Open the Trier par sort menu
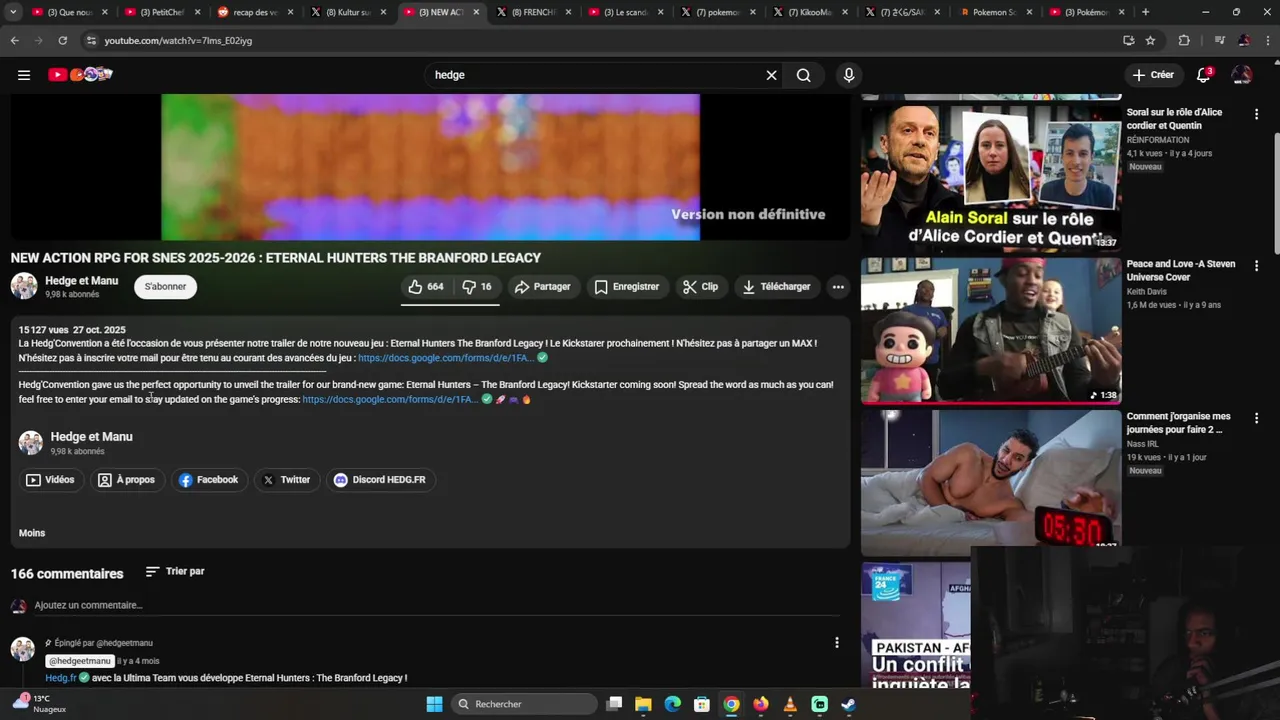The width and height of the screenshot is (1280, 720). 175,572
